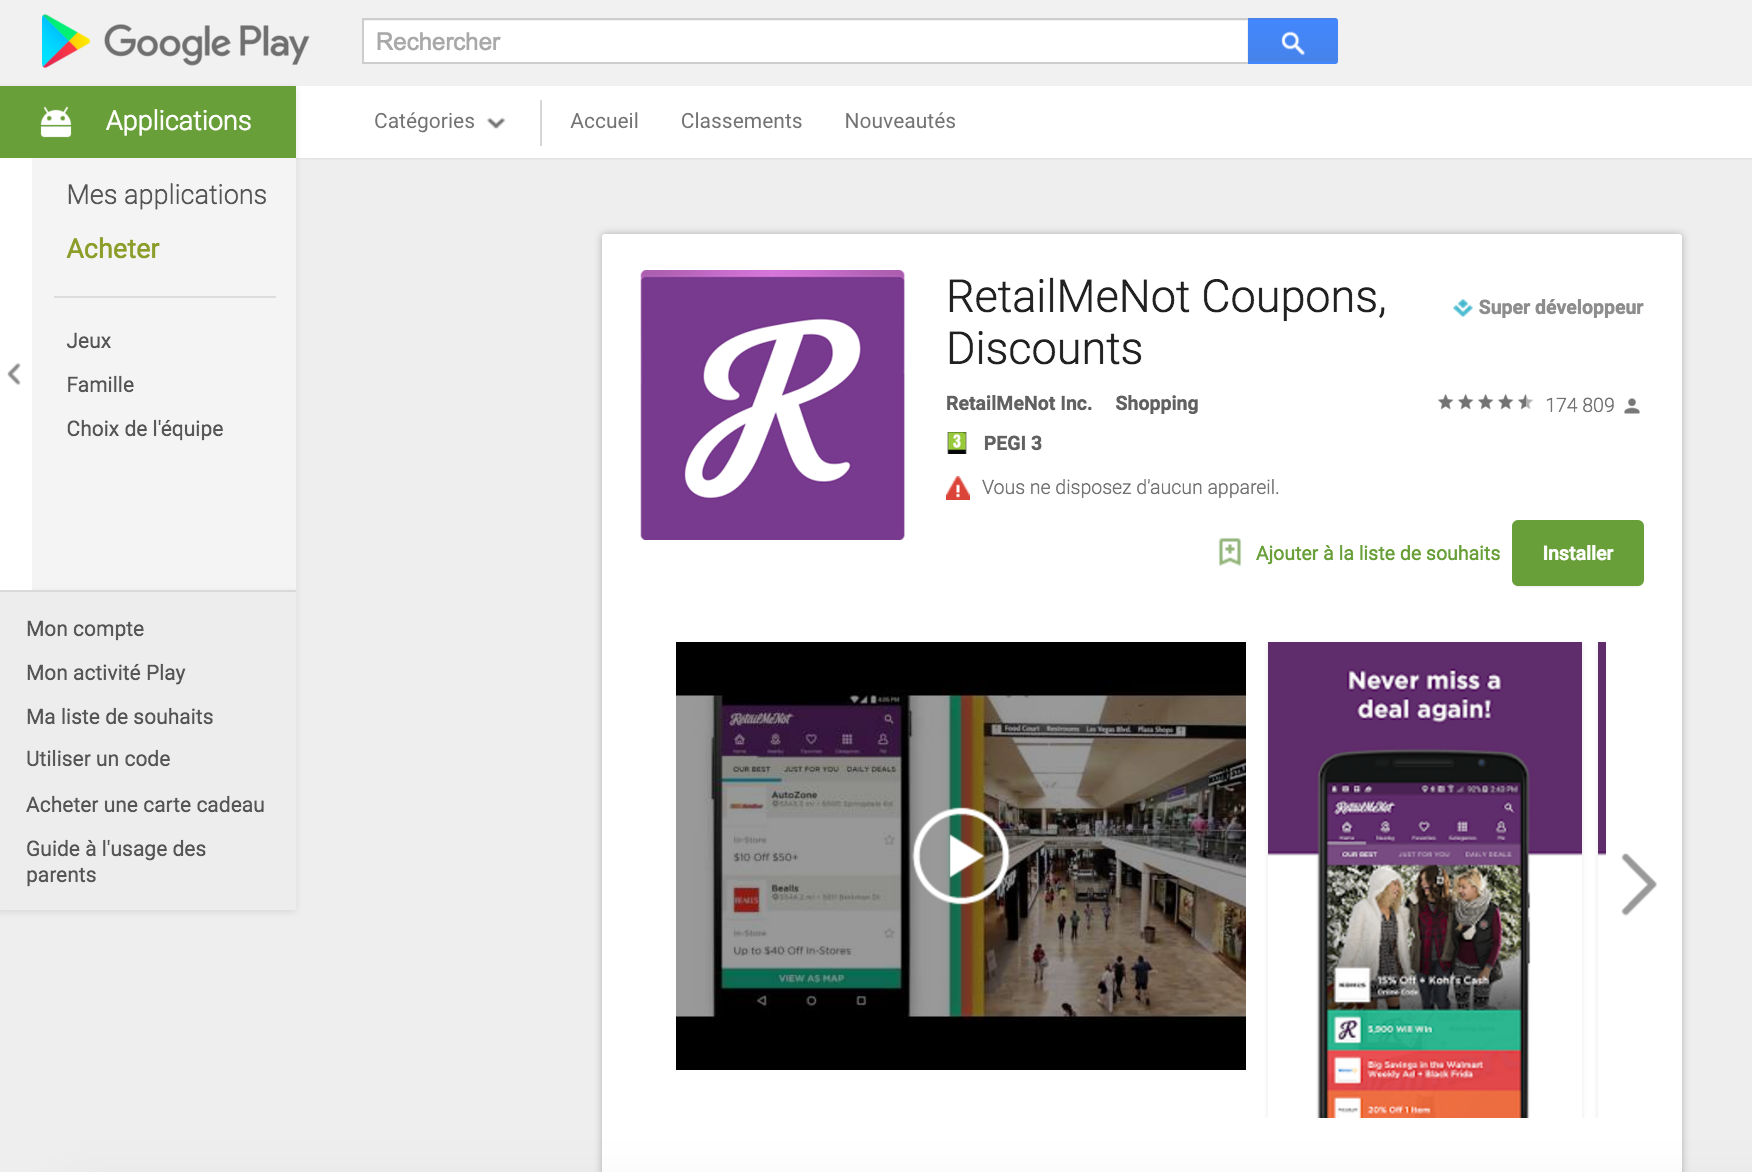1752x1172 pixels.
Task: Open the Shopping category link
Action: (x=1156, y=403)
